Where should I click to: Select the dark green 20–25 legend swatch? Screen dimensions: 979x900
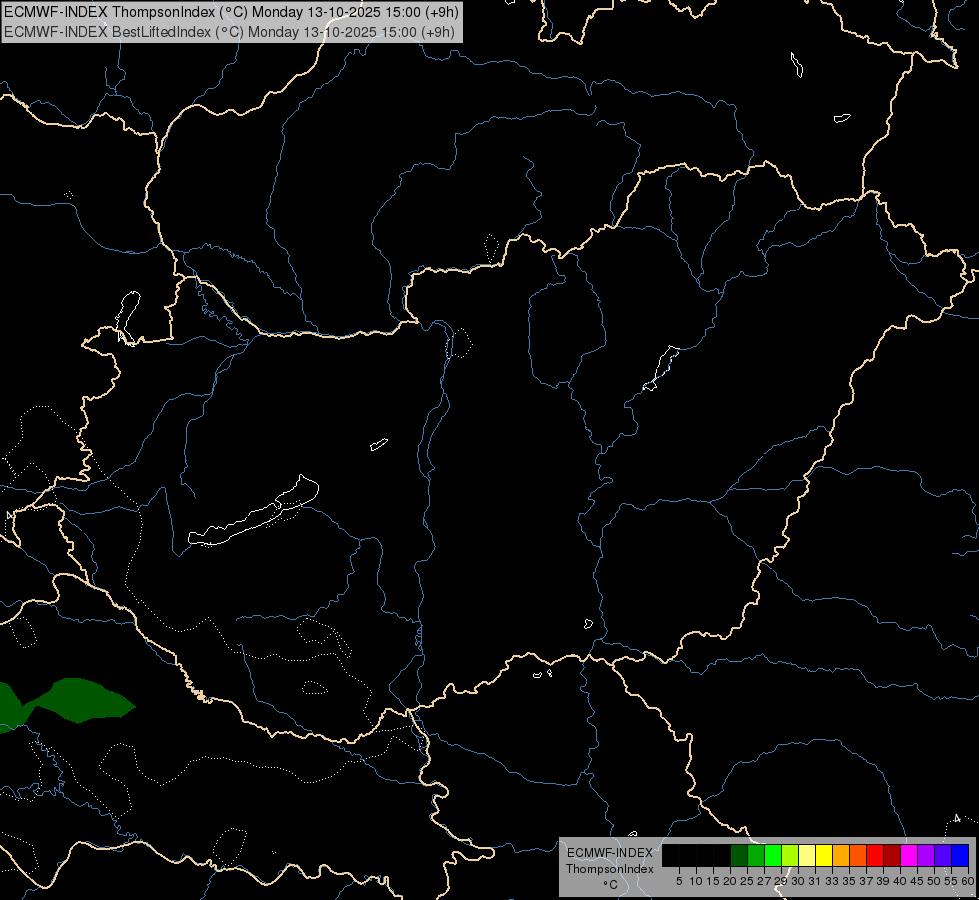739,855
